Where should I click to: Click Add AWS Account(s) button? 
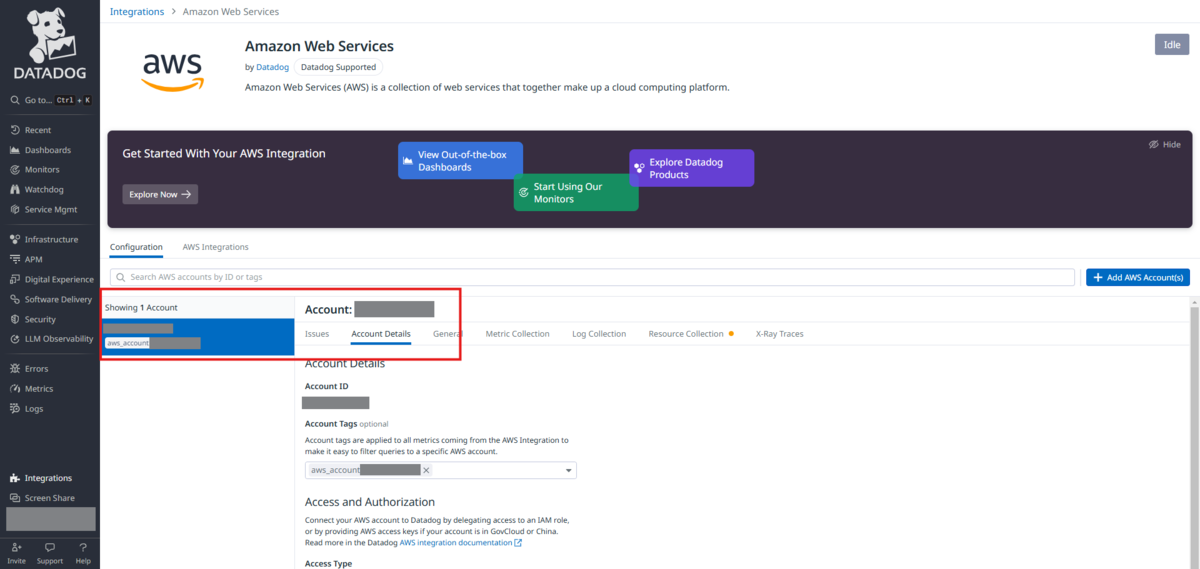[x=1138, y=277]
